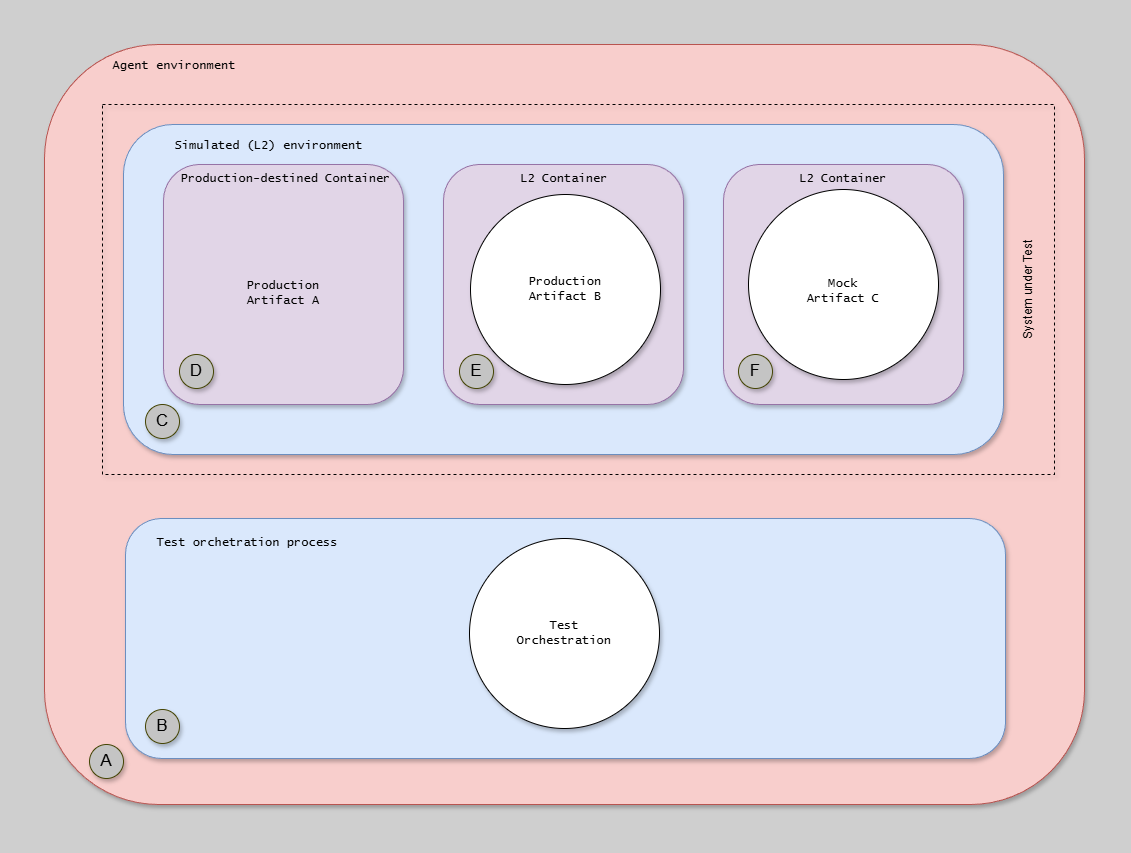Click the C marker badge
This screenshot has width=1131, height=853.
pyautogui.click(x=162, y=421)
